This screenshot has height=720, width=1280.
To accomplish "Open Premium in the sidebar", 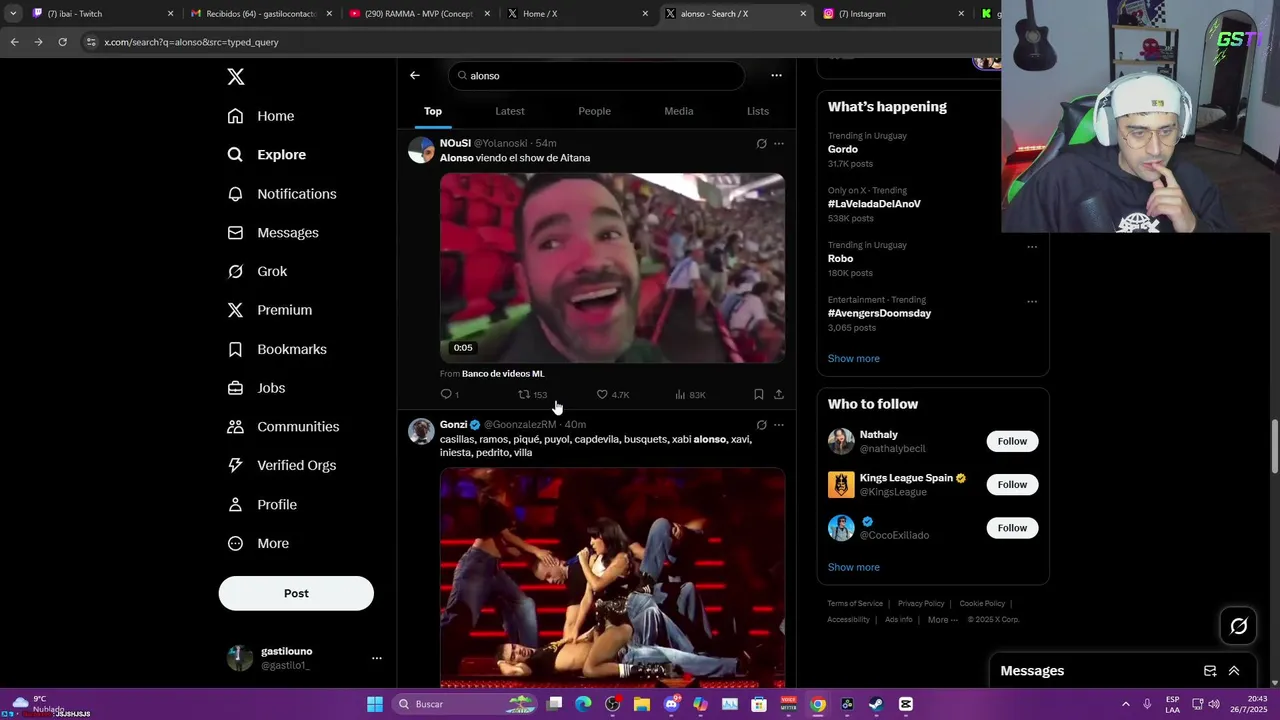I will [x=270, y=310].
